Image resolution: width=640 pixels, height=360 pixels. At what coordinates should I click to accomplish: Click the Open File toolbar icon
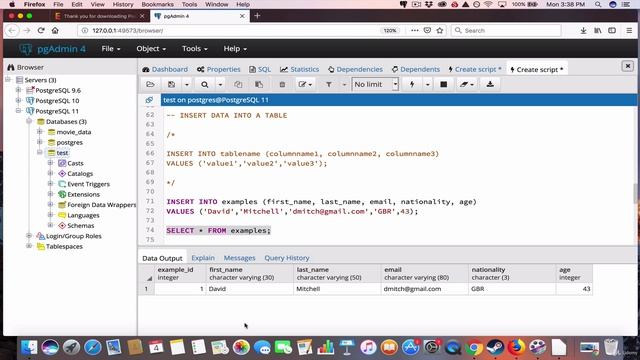tap(150, 84)
